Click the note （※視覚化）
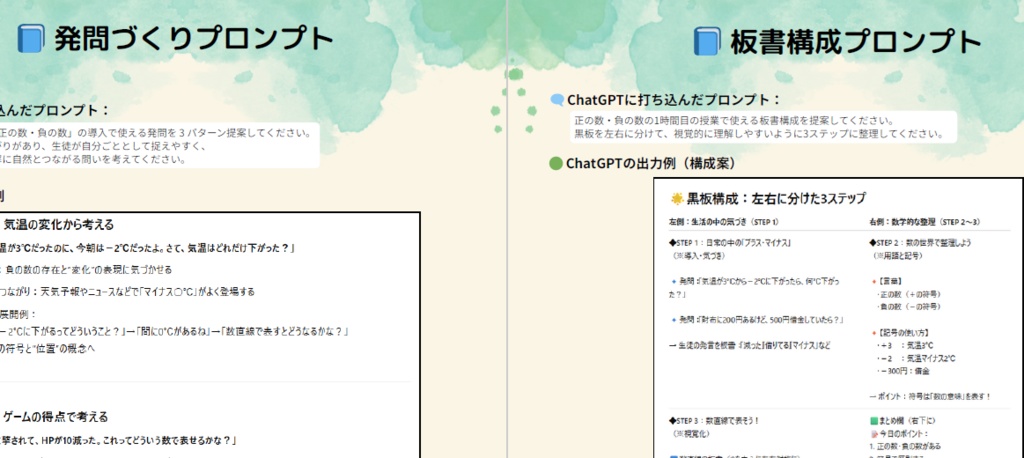Viewport: 1024px width, 458px height. pos(694,434)
